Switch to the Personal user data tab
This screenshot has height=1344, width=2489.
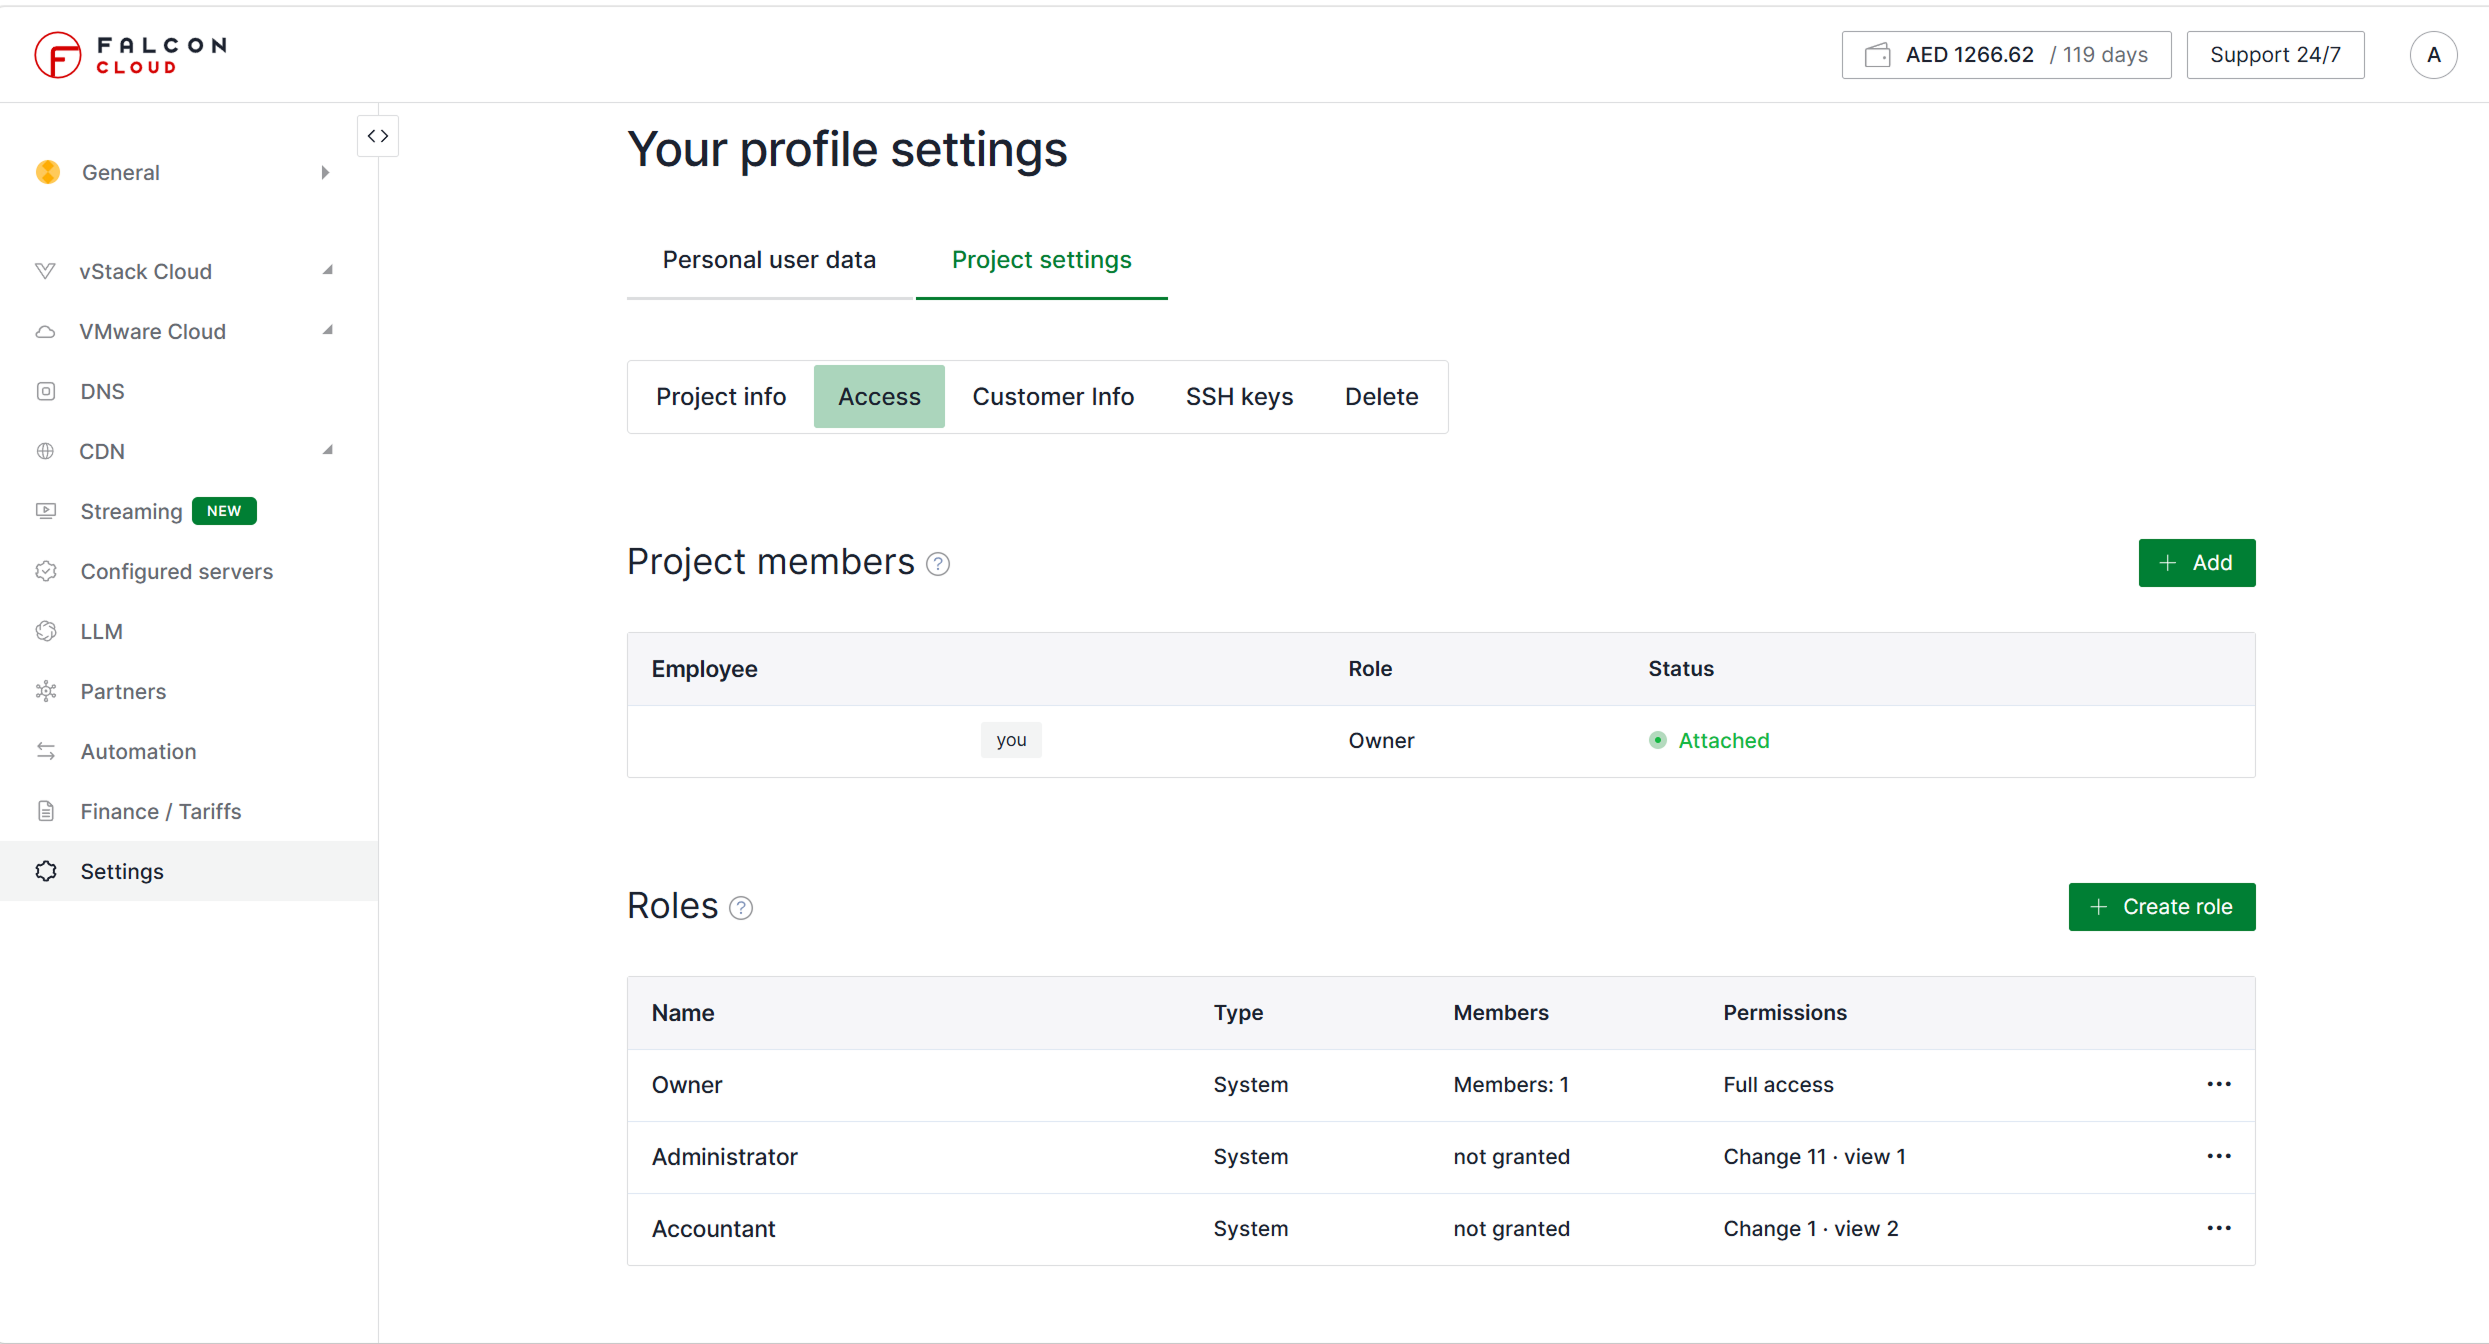(x=769, y=260)
